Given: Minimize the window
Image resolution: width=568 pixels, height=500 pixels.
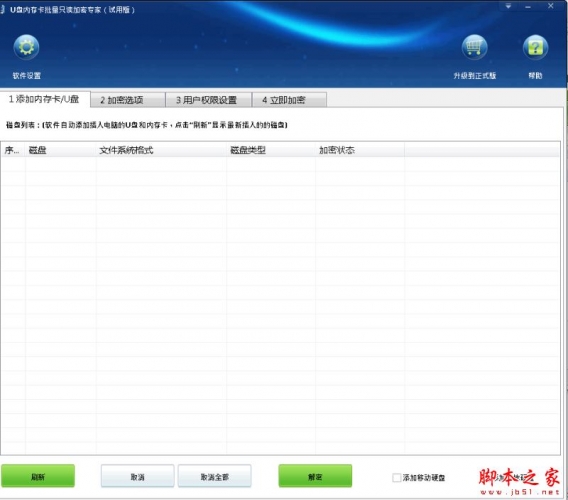Looking at the screenshot, I should coord(528,6).
